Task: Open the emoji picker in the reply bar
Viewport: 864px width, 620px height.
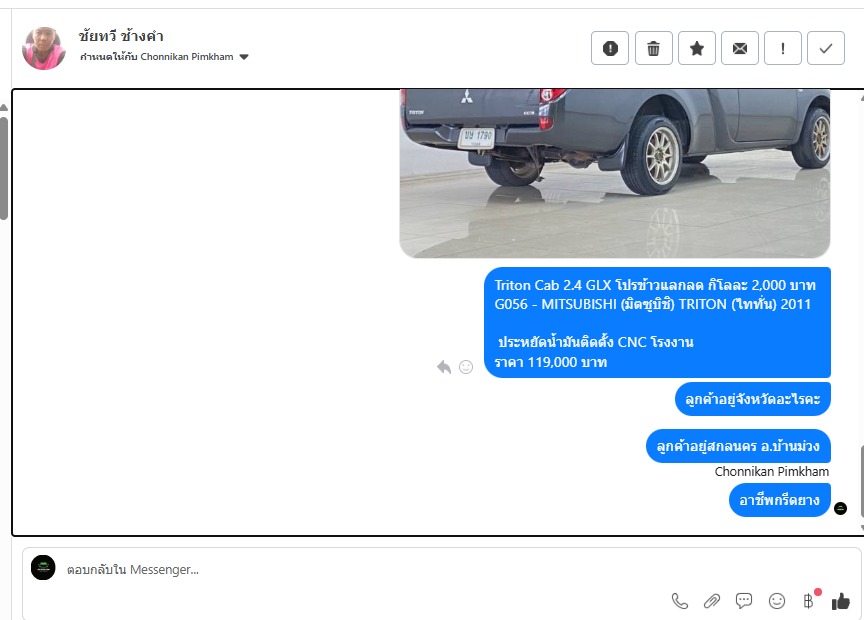Action: (776, 601)
